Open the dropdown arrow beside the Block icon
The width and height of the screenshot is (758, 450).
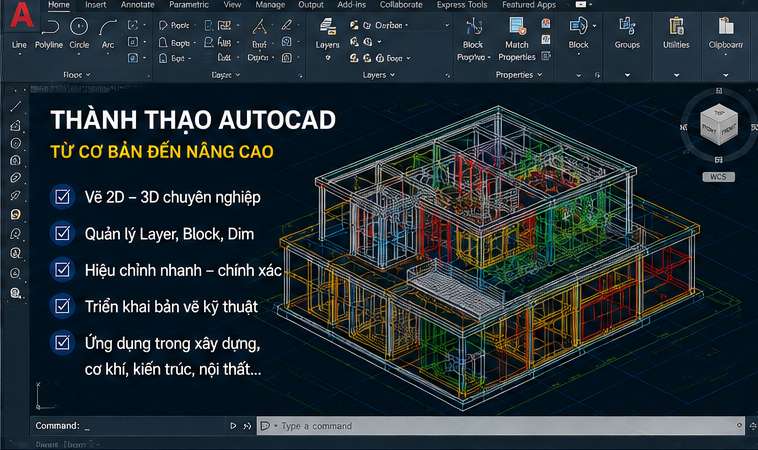coord(594,26)
